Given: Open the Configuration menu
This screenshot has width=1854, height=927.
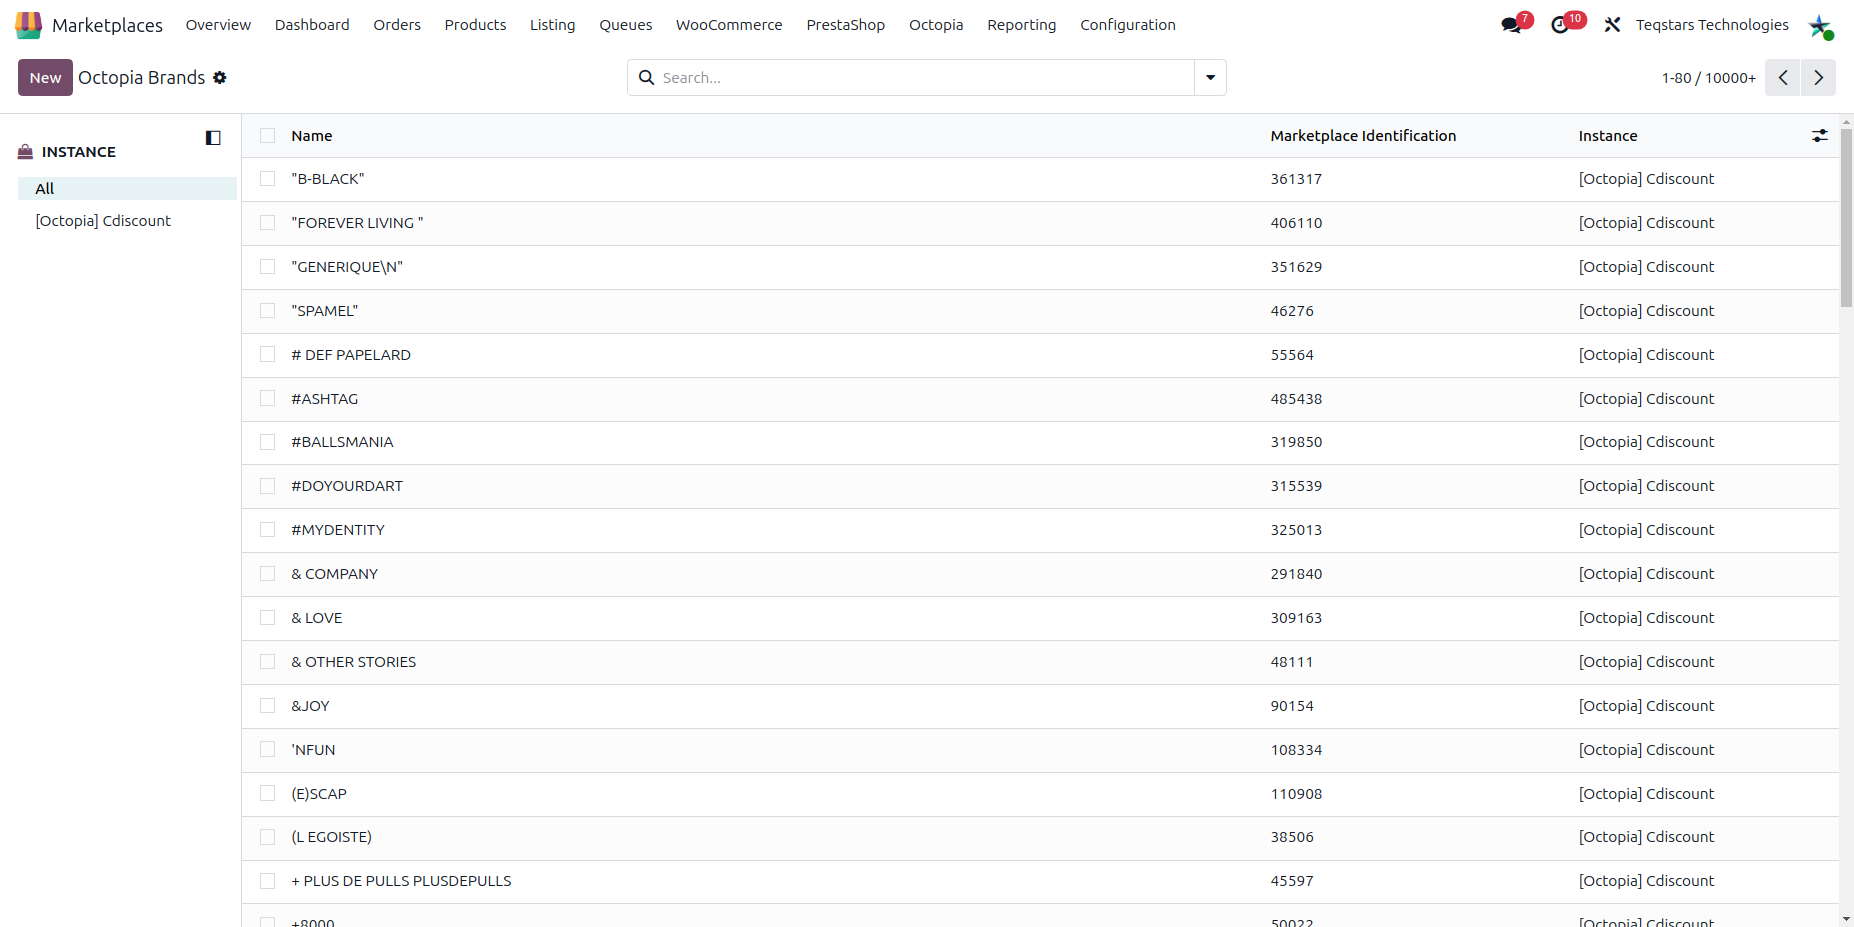Looking at the screenshot, I should (1128, 25).
